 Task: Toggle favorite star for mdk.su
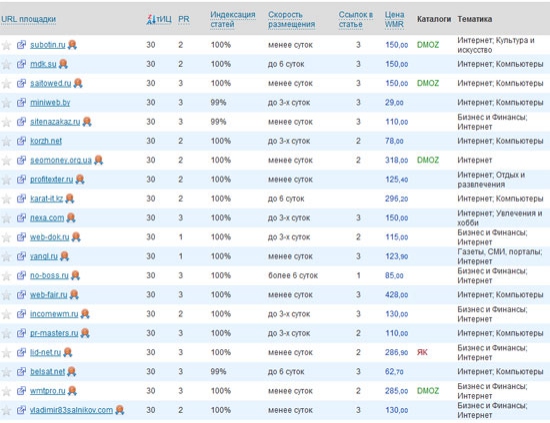6,65
